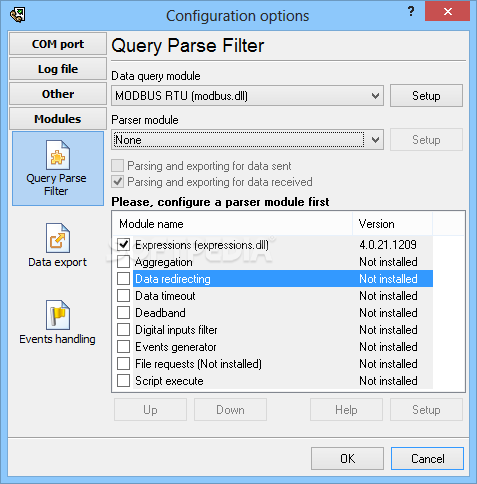477x484 pixels.
Task: Cancel the configuration dialog
Action: pos(427,459)
